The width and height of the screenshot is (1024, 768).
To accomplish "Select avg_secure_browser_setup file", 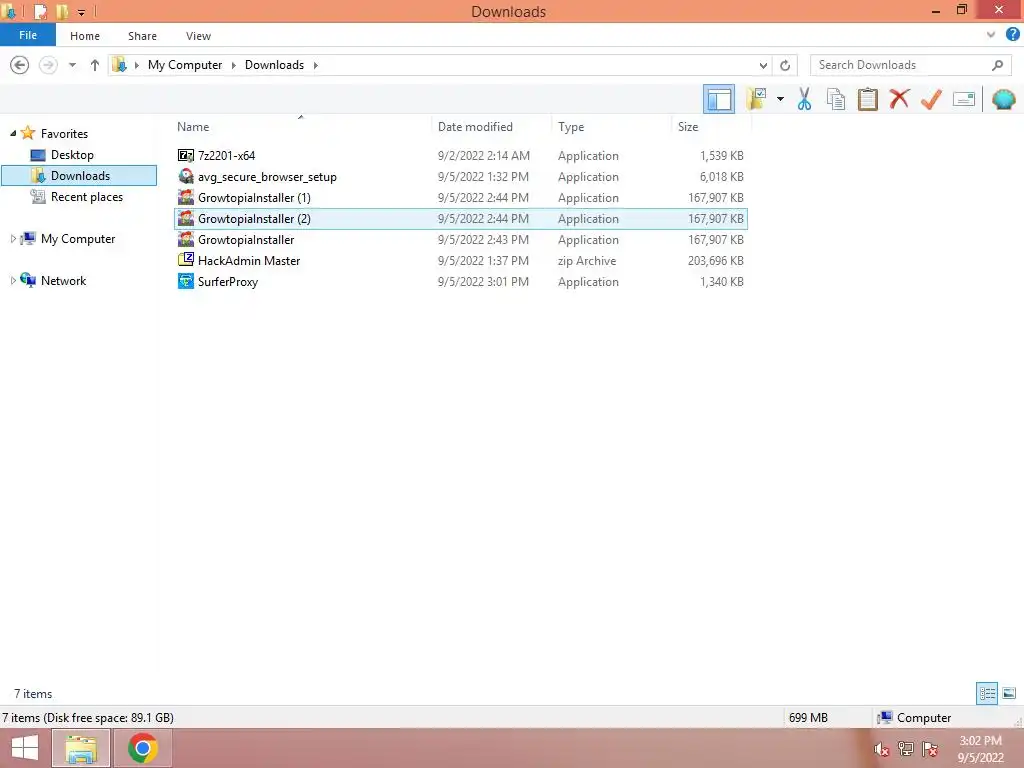I will tap(461, 176).
